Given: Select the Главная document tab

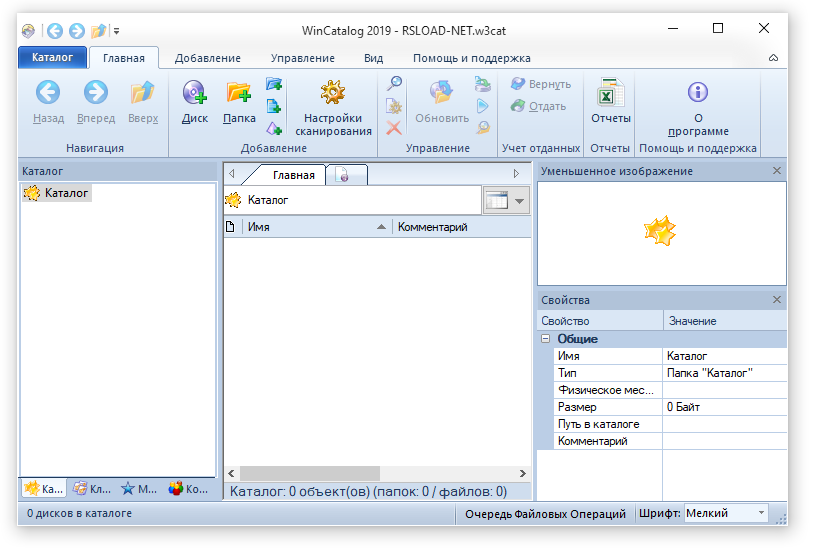Looking at the screenshot, I should [293, 175].
